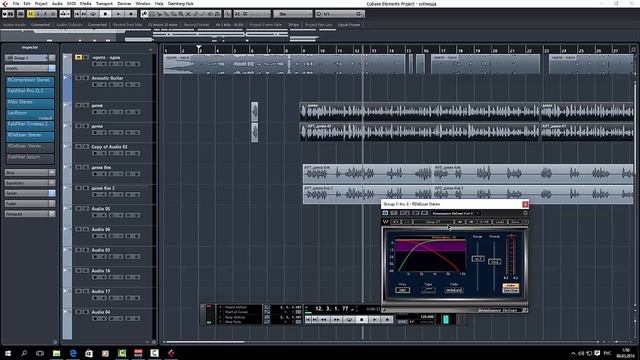Viewport: 640px width, 360px height.
Task: Expand Inspector Sends section
Action: pyautogui.click(x=30, y=193)
